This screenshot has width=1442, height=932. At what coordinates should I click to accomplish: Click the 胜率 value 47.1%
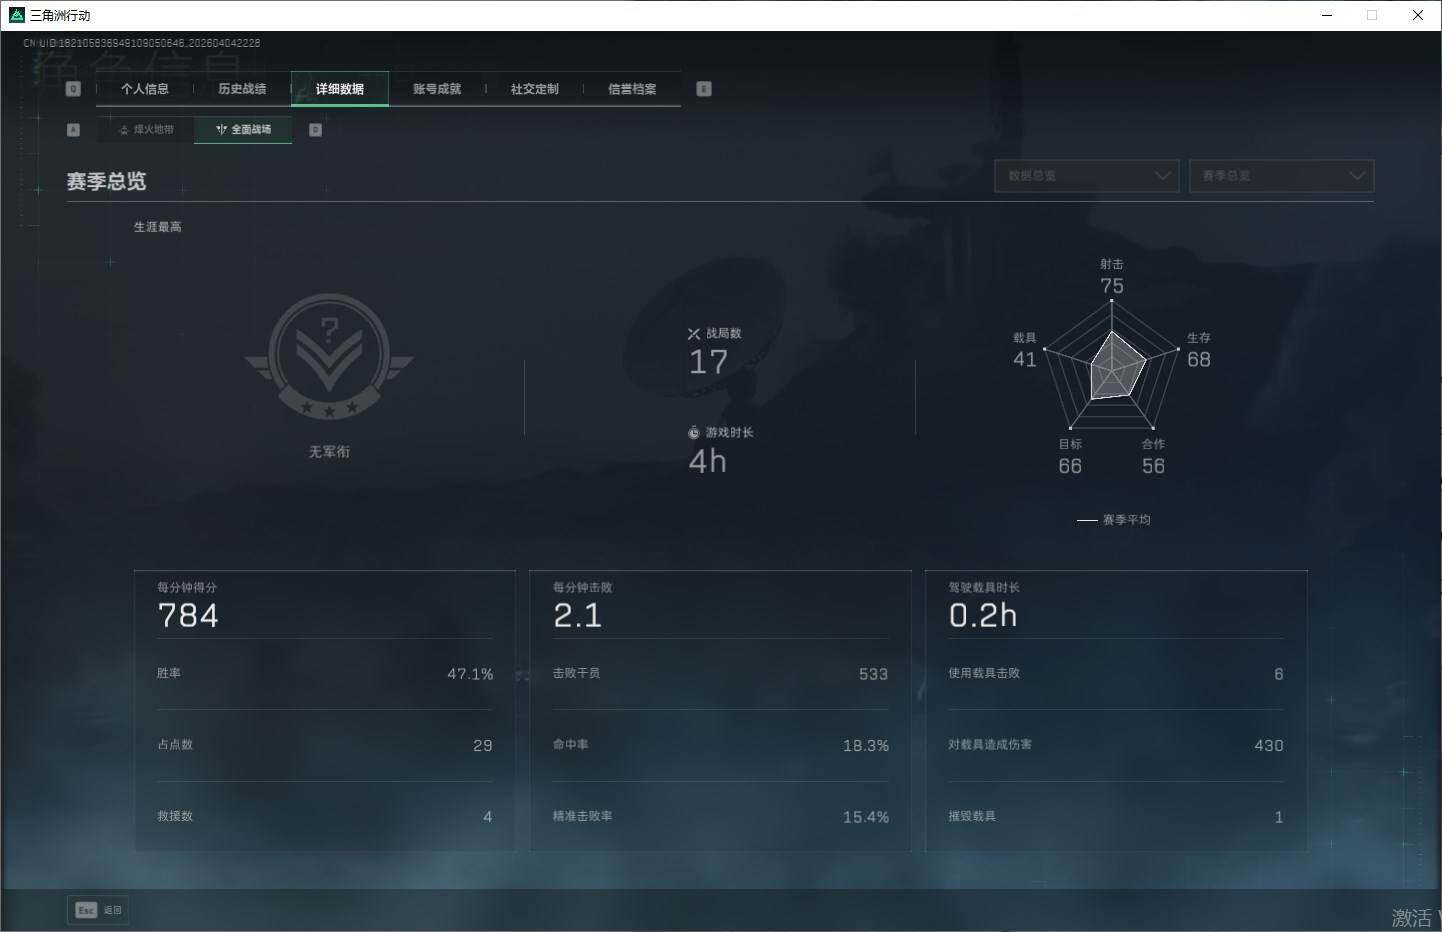pos(470,674)
